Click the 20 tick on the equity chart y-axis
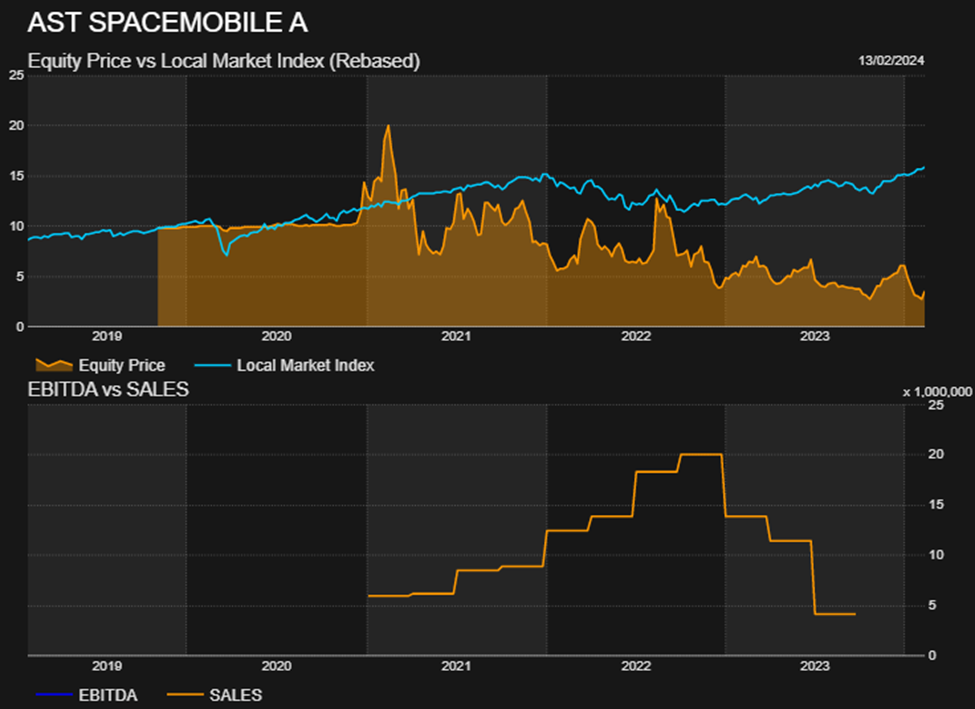Viewport: 975px width, 709px height. tap(17, 126)
